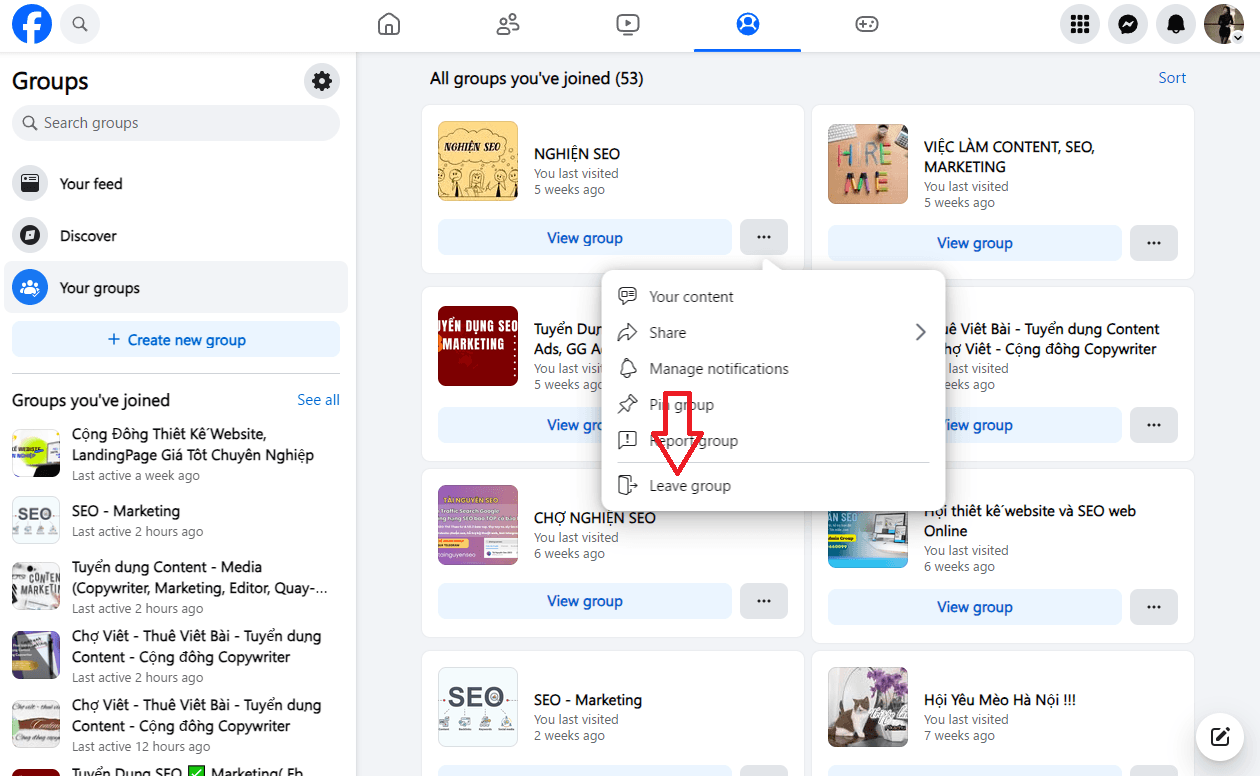Open the Chợ Việt group active 2 hours ago

[x=176, y=656]
